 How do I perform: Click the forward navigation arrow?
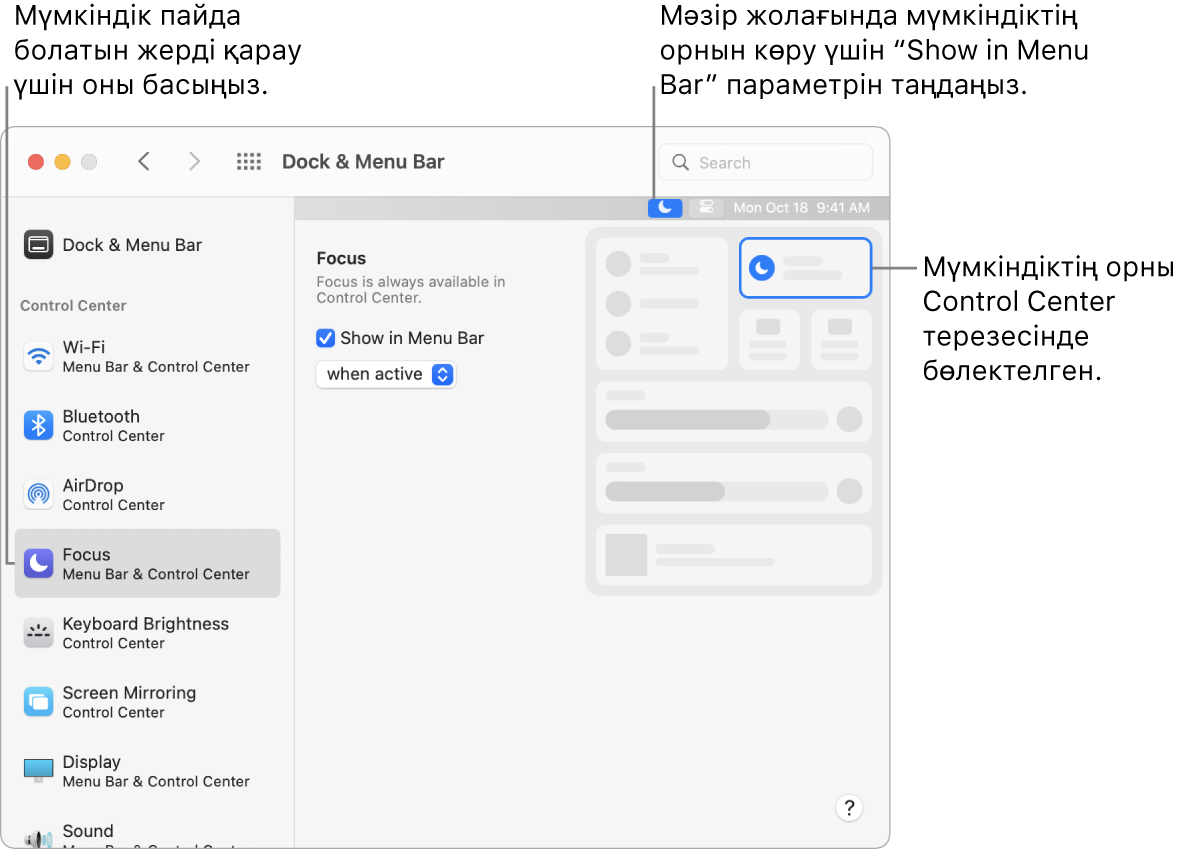pos(194,161)
